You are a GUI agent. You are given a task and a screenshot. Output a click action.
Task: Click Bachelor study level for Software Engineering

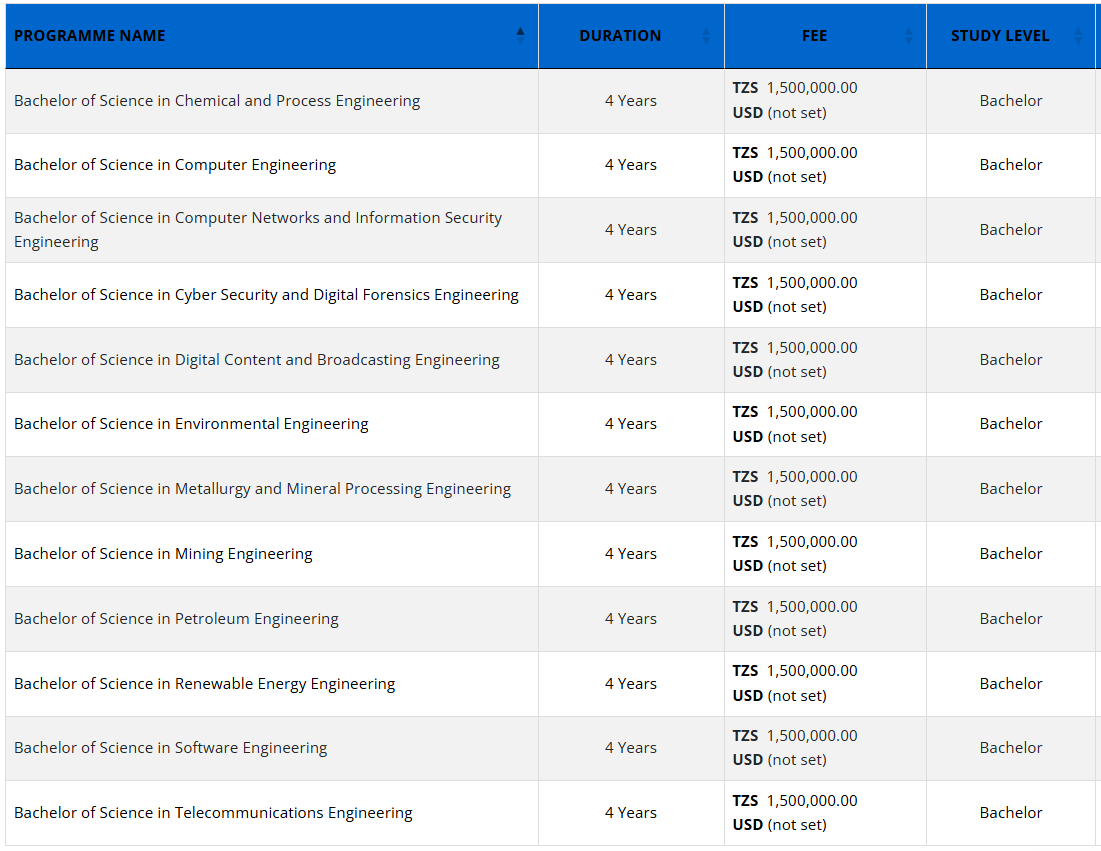pos(1011,748)
